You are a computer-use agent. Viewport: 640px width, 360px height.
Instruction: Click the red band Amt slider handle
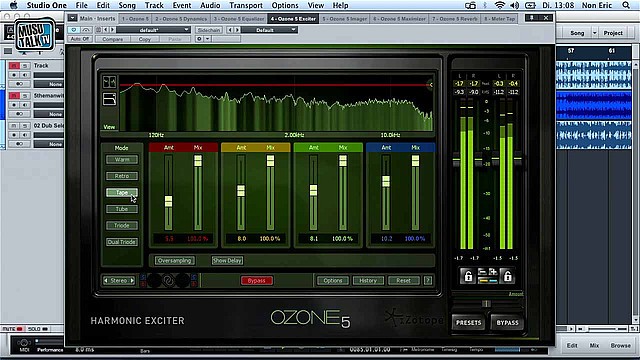point(168,201)
